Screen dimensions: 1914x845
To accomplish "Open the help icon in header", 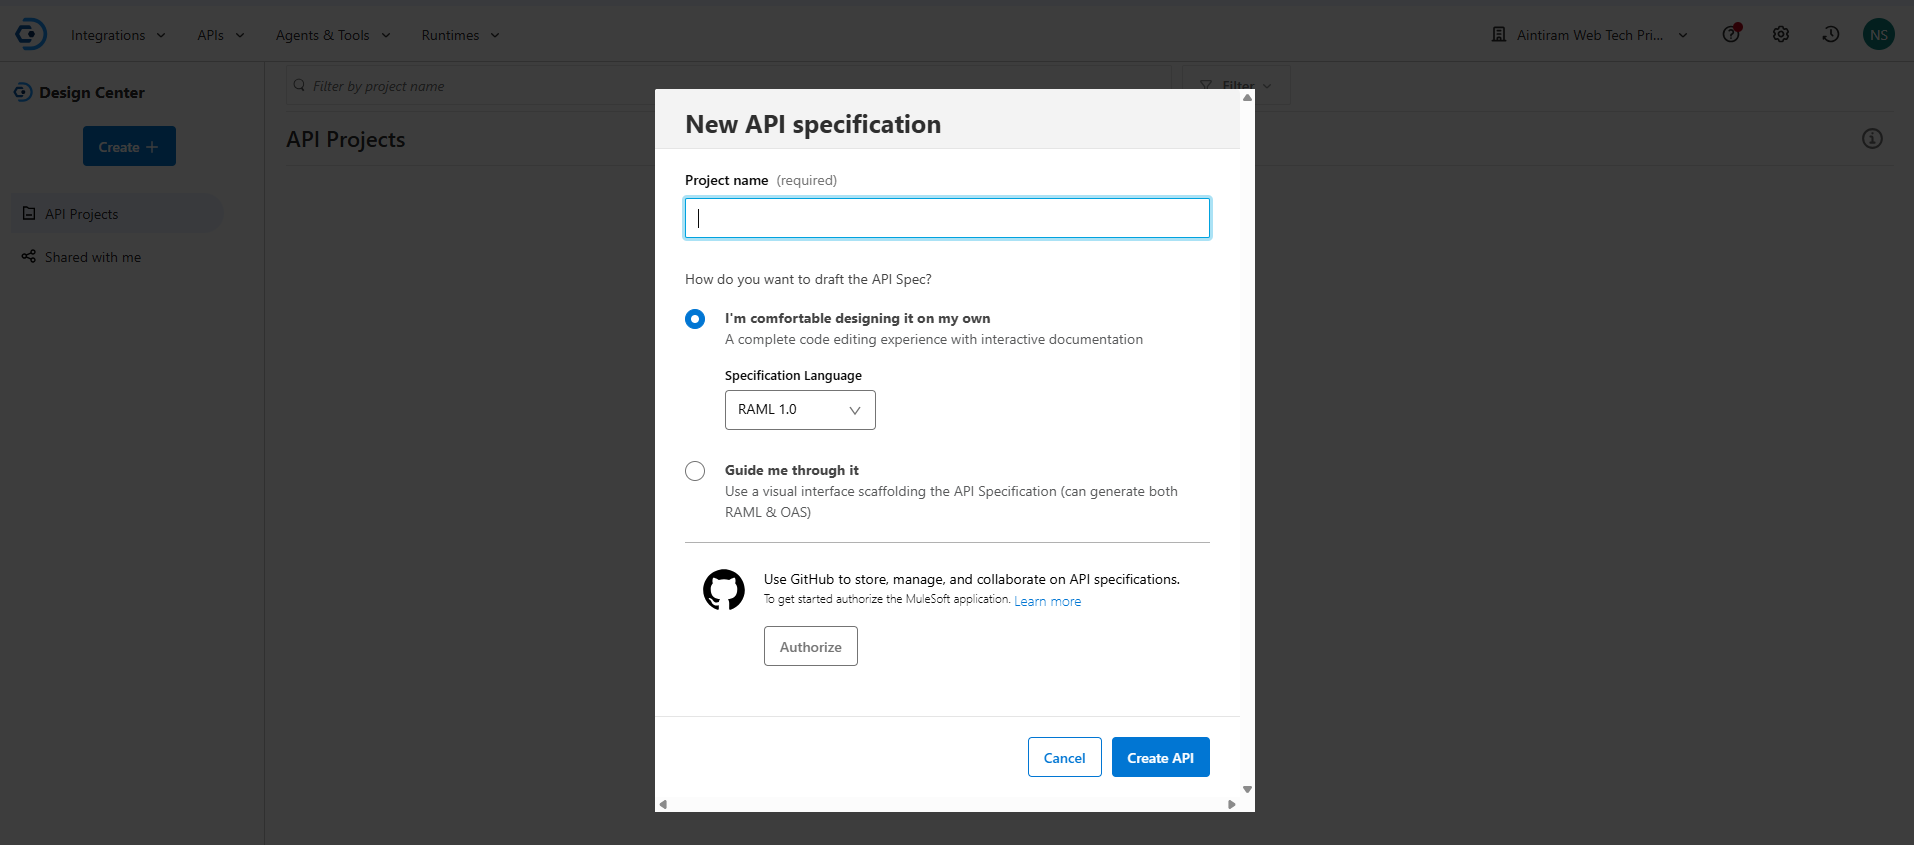I will tap(1731, 34).
